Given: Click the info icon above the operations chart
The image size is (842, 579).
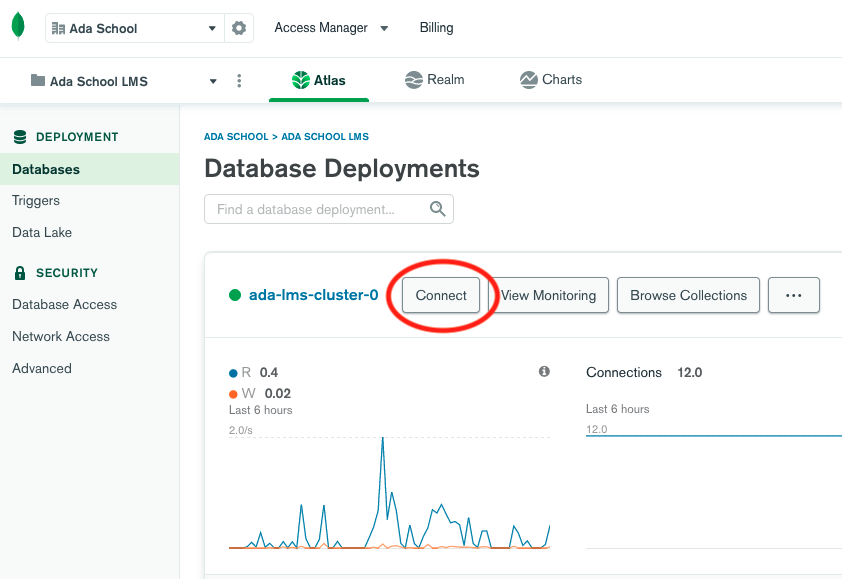Looking at the screenshot, I should 544,371.
